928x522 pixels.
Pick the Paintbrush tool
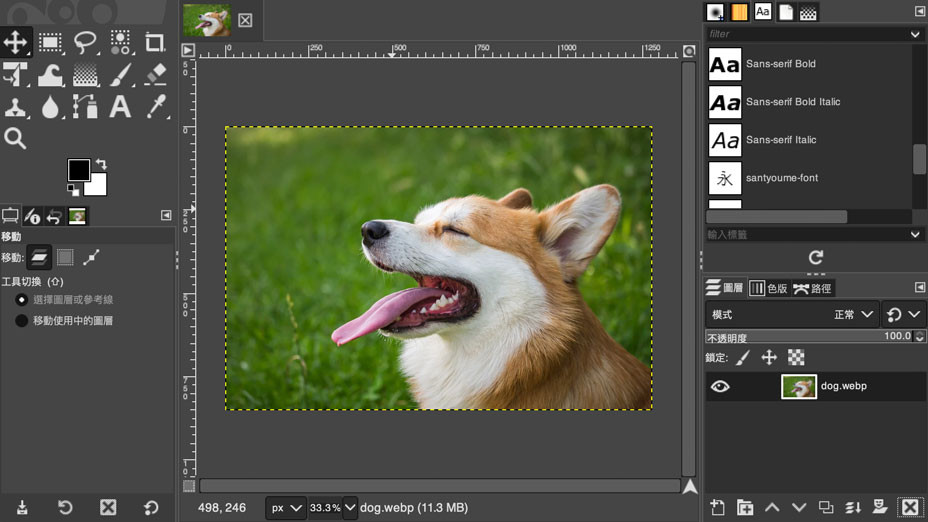point(120,75)
